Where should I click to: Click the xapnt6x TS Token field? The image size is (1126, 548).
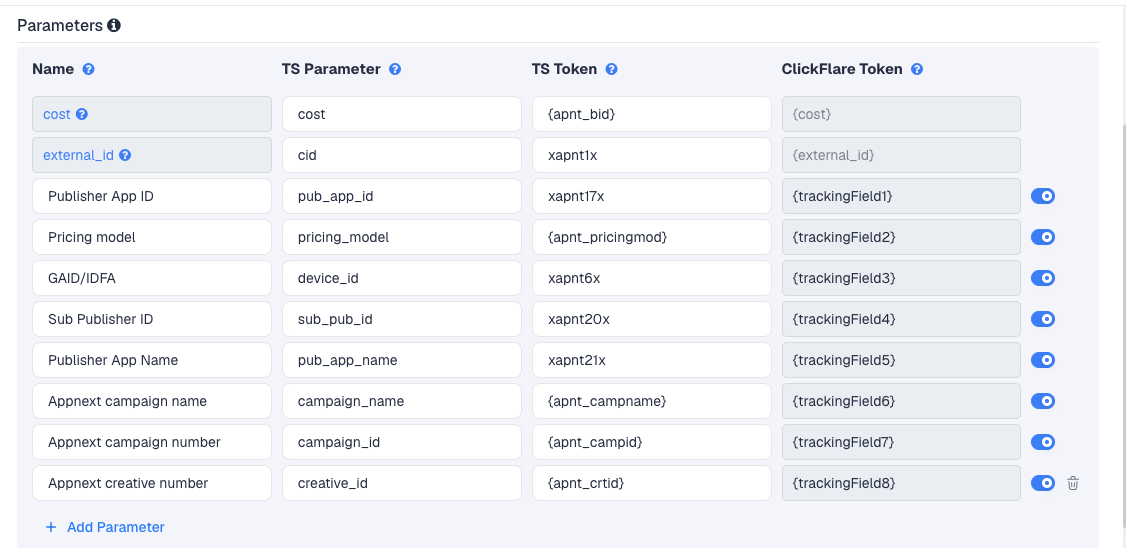[651, 278]
